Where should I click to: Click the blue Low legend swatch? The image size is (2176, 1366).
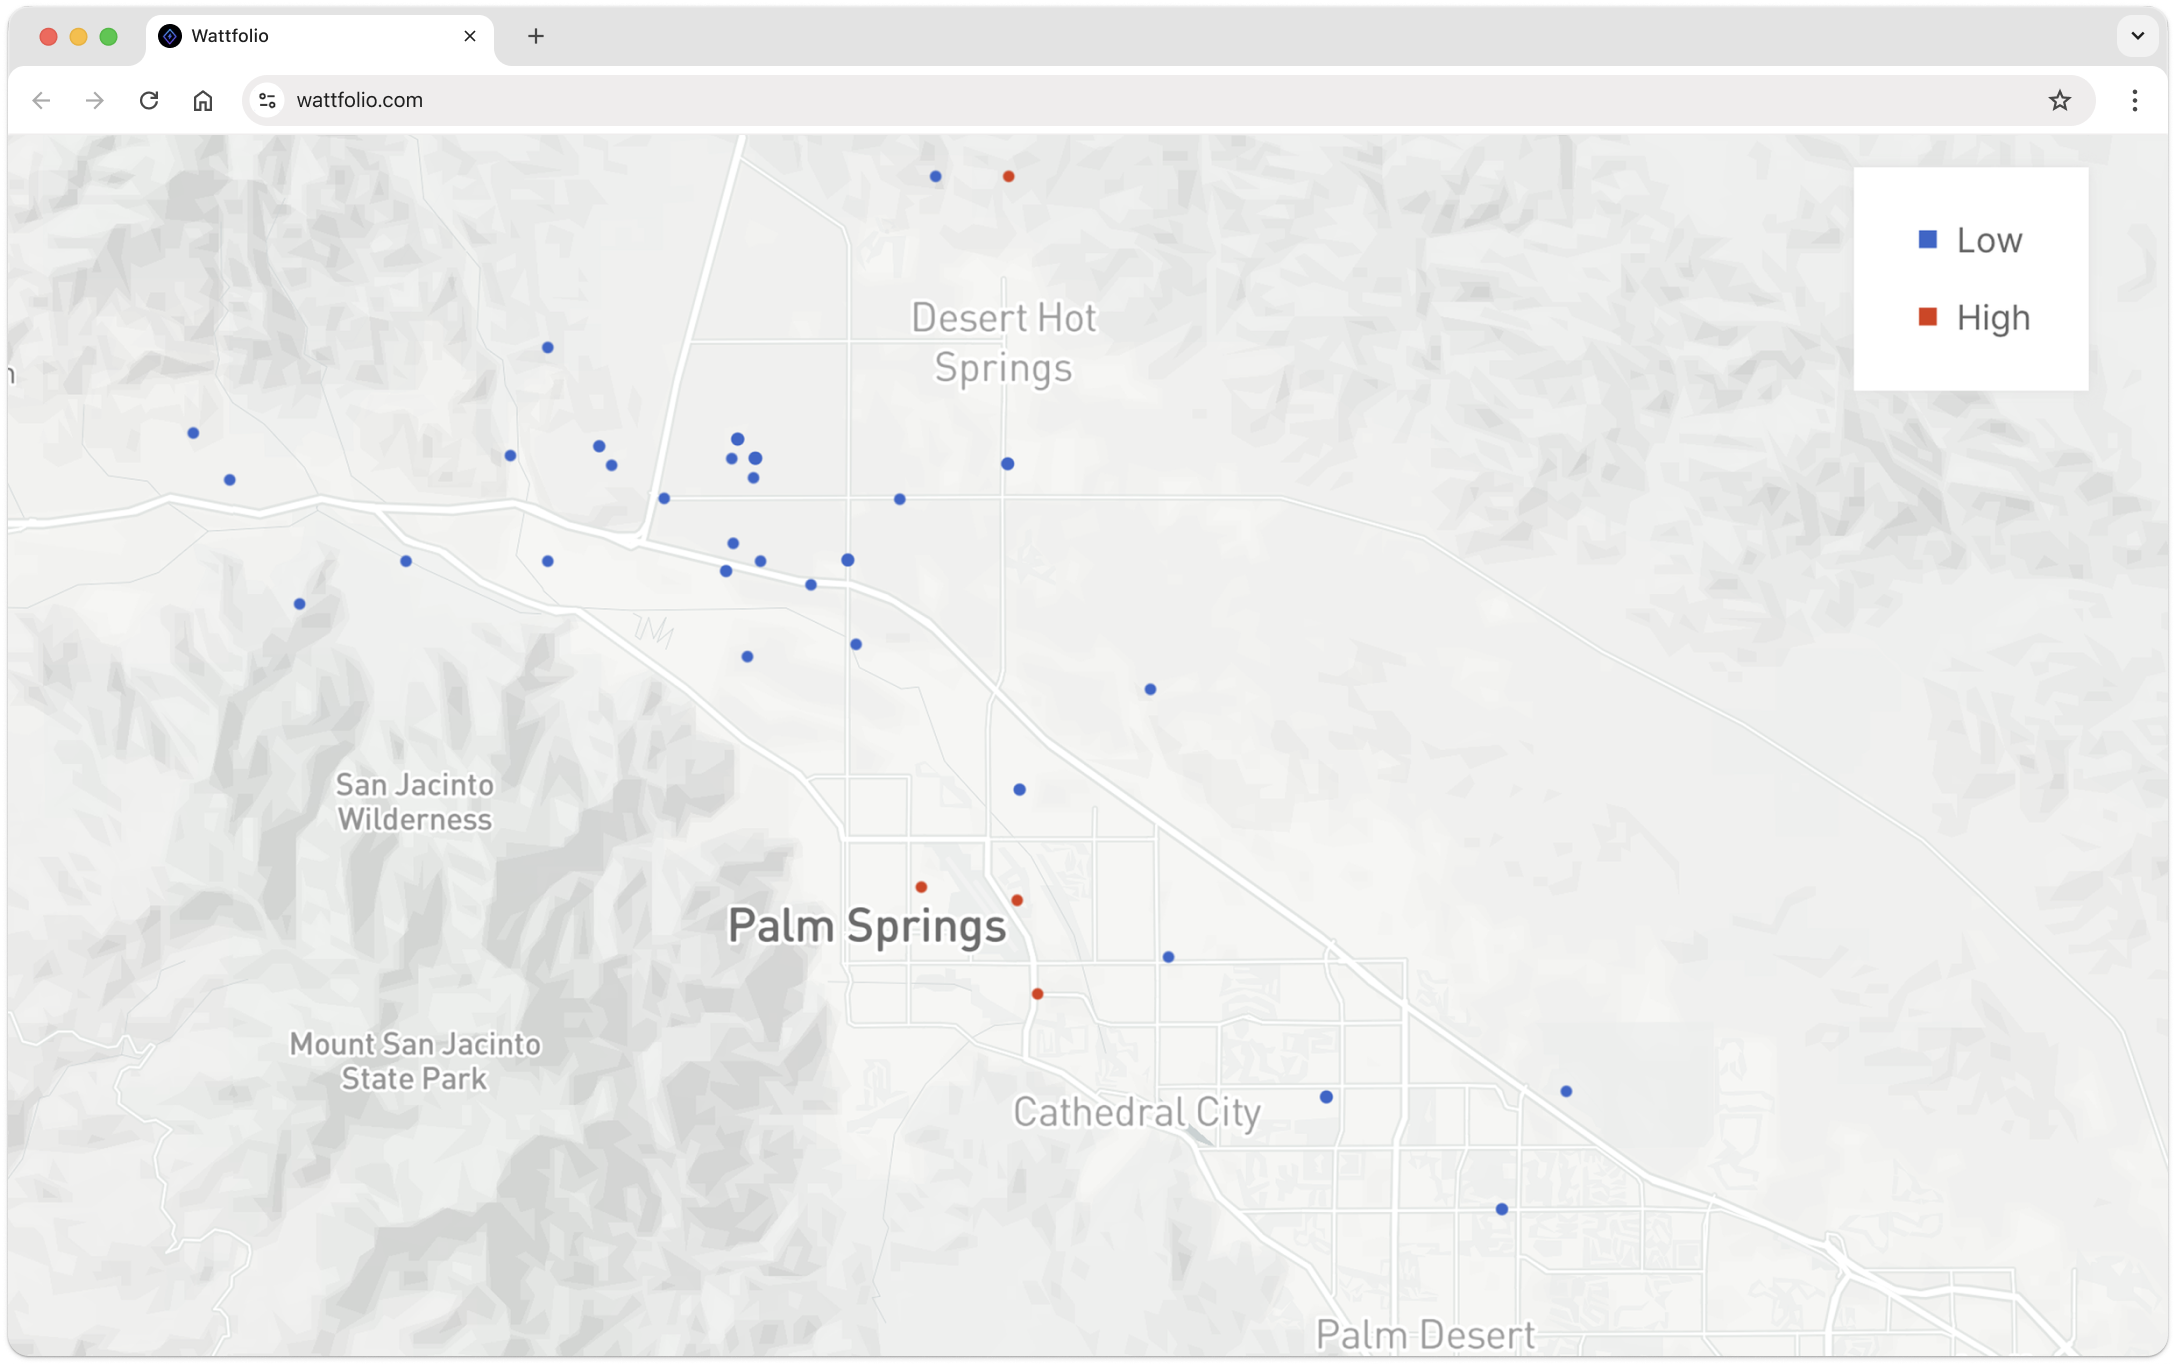click(x=1927, y=240)
